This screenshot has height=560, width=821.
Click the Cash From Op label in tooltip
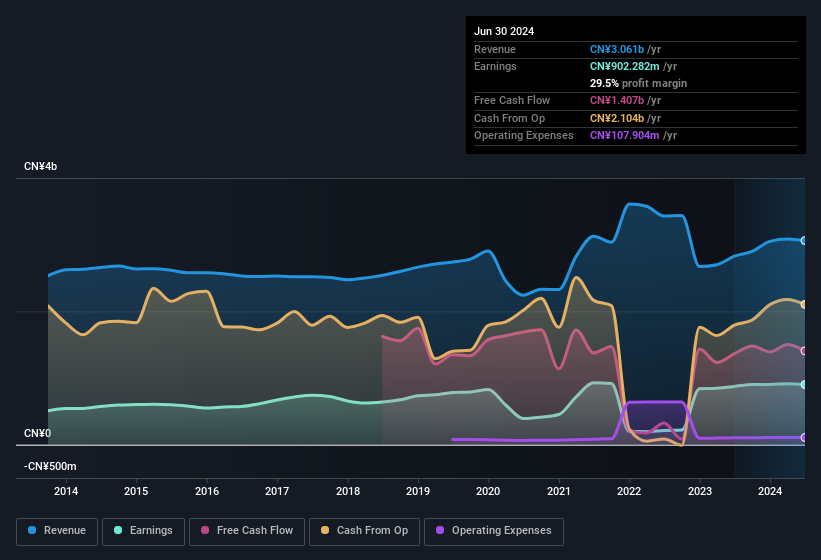point(509,118)
